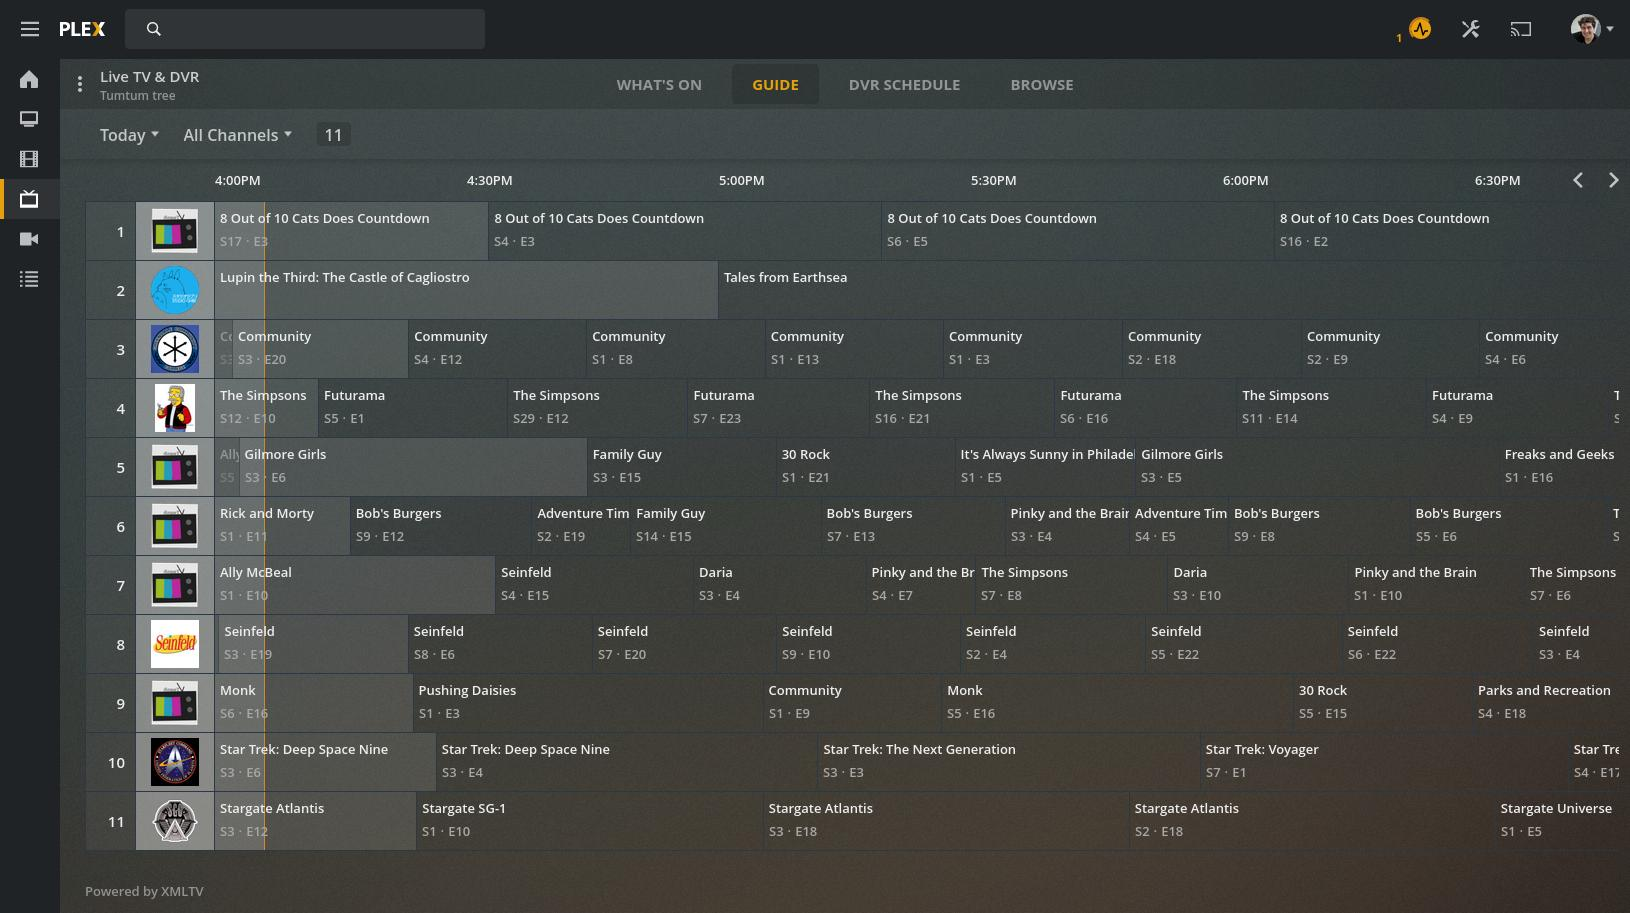This screenshot has width=1630, height=913.
Task: Open It's Always Sunny in Philadelphia S1 E5
Action: [1045, 467]
